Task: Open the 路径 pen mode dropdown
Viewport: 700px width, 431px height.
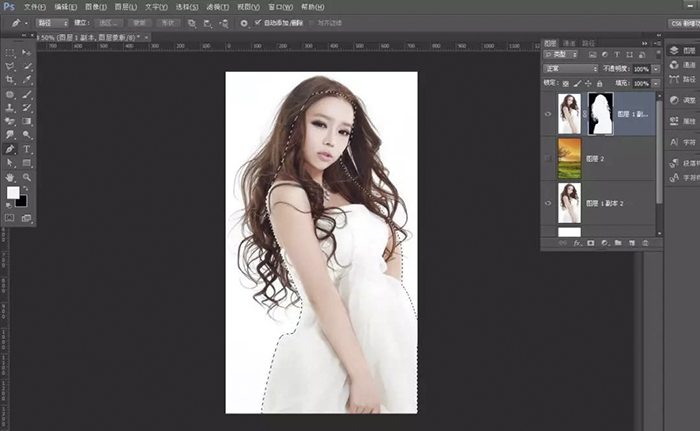Action: (51, 22)
